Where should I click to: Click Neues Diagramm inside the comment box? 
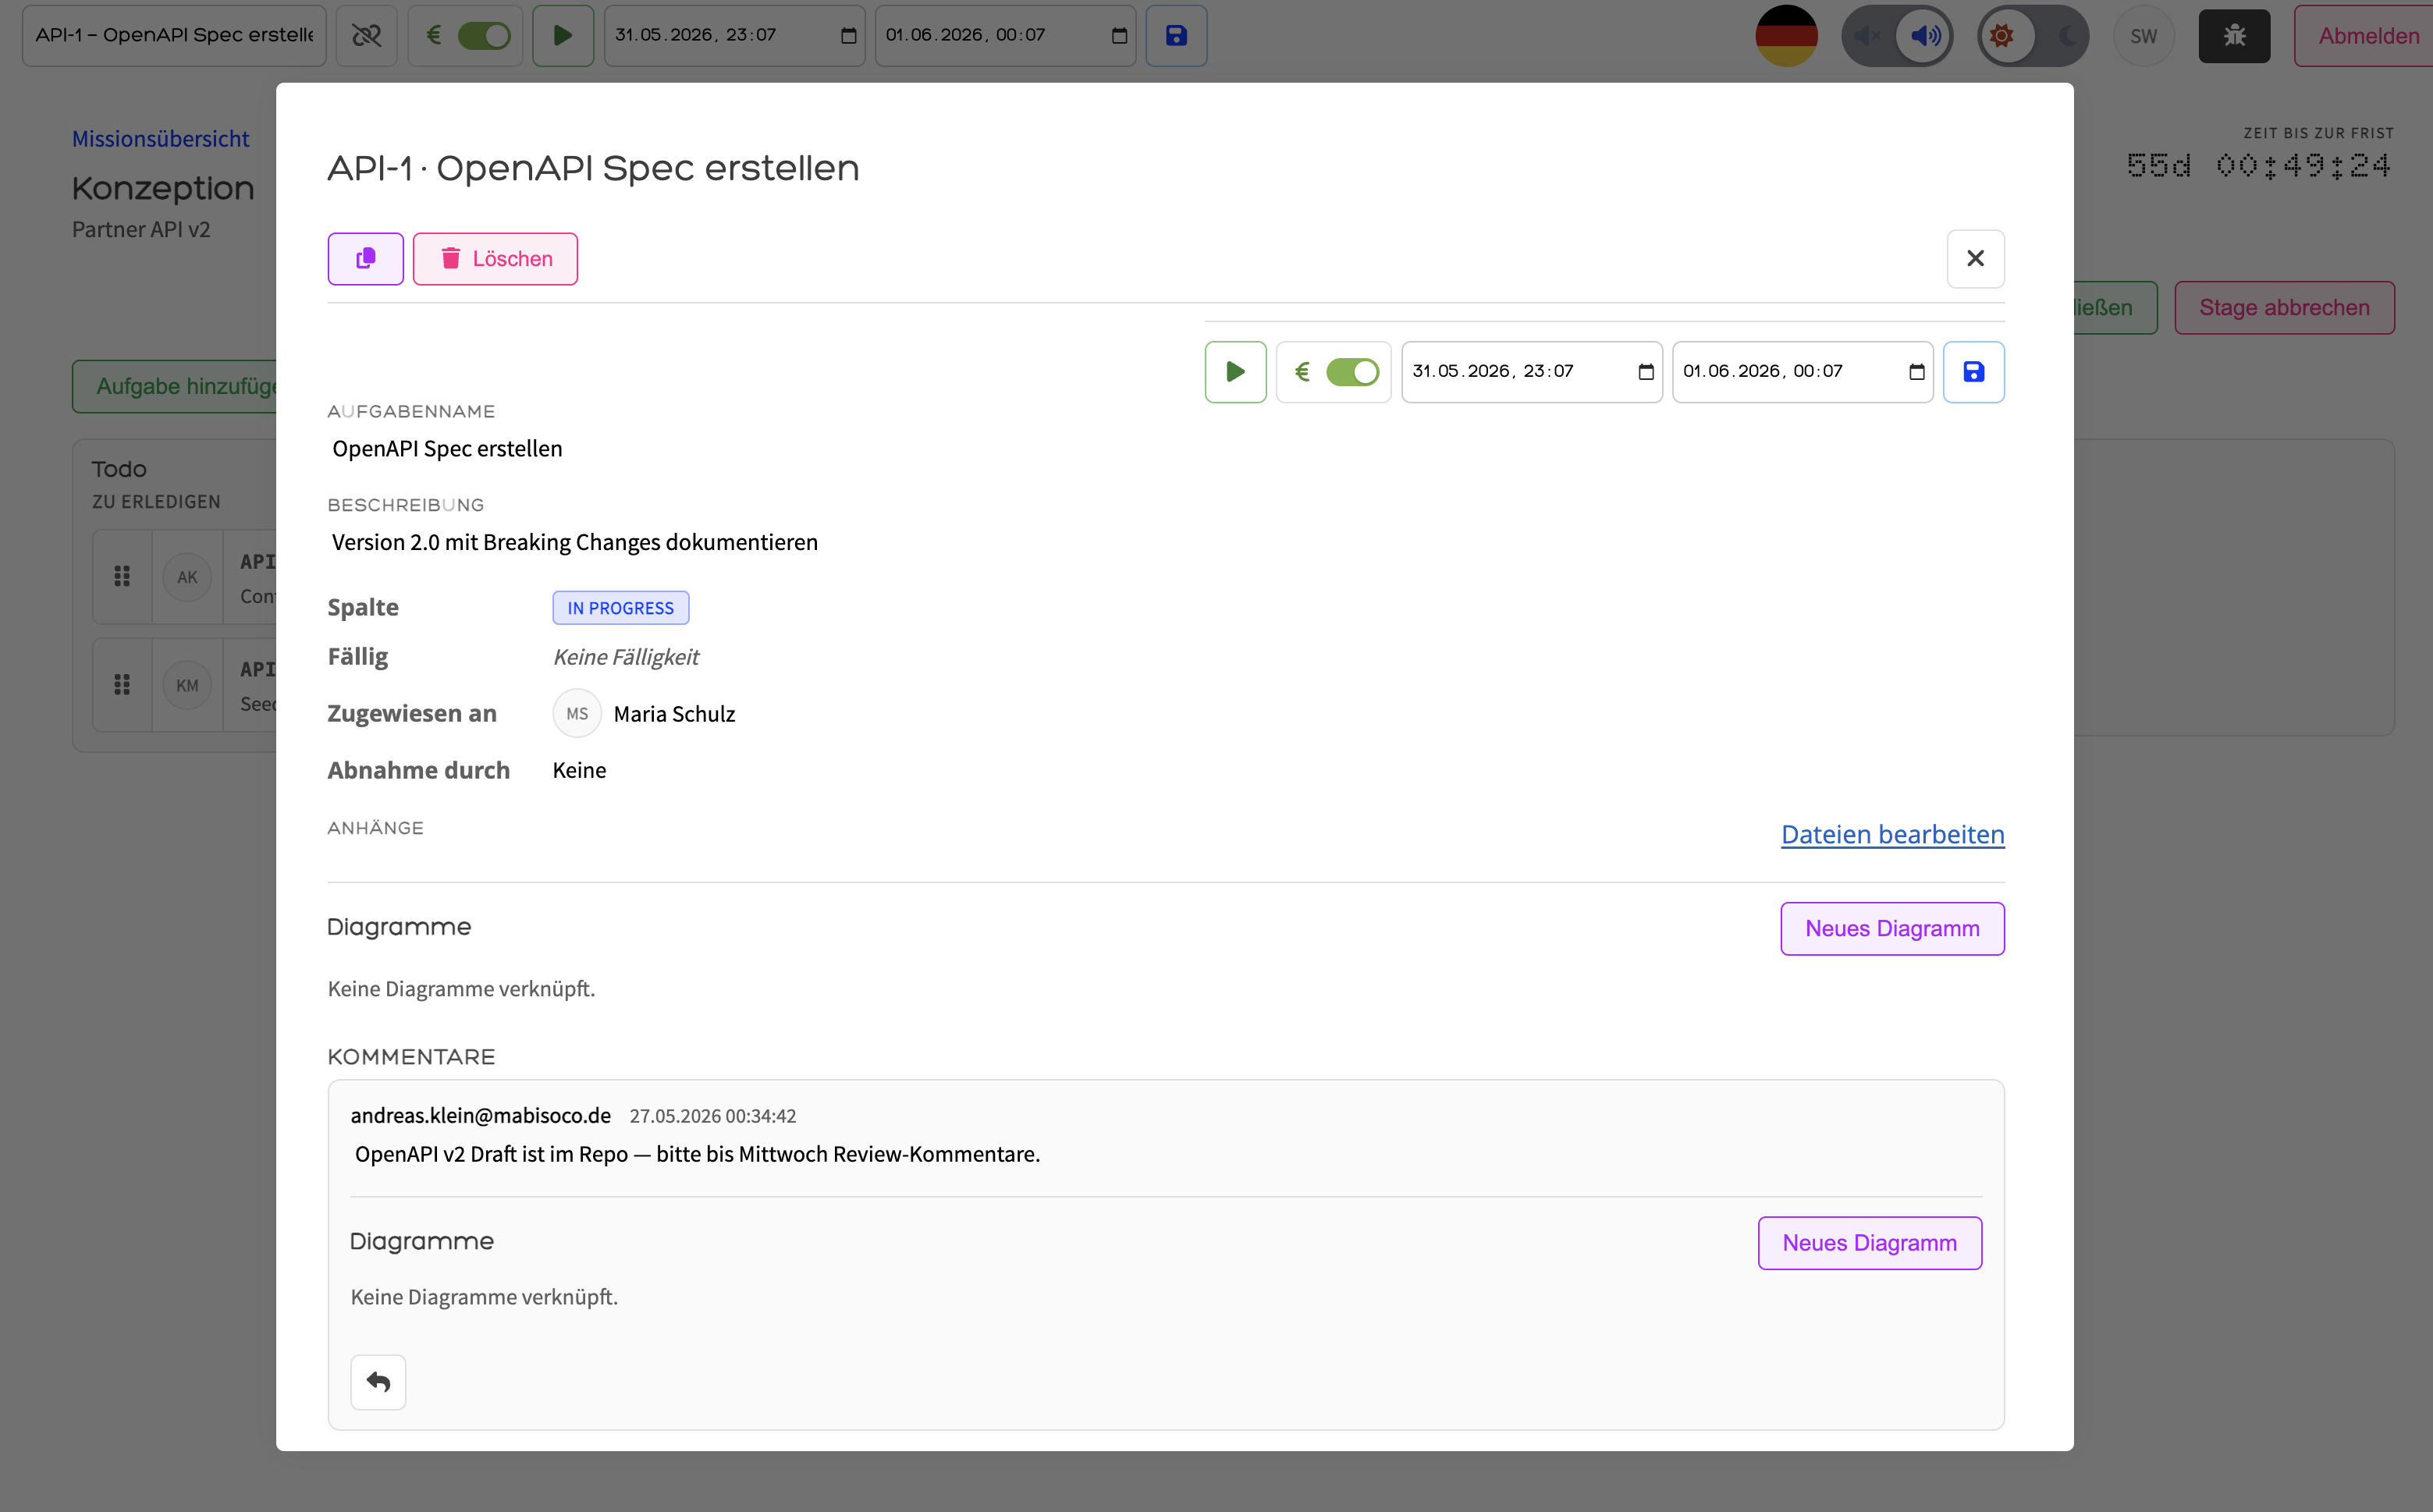[1869, 1243]
